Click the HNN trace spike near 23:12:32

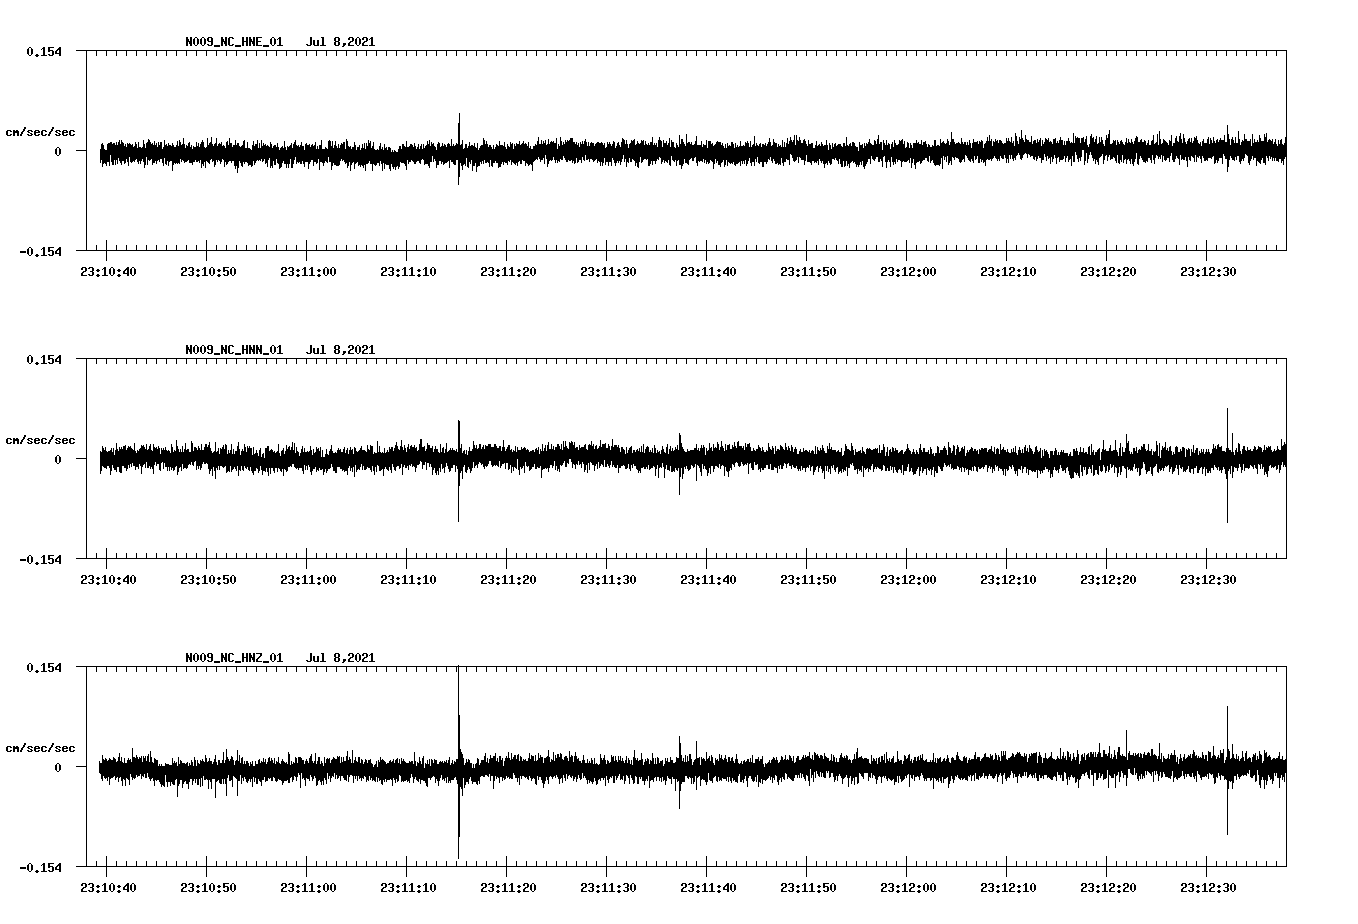pos(1227,430)
